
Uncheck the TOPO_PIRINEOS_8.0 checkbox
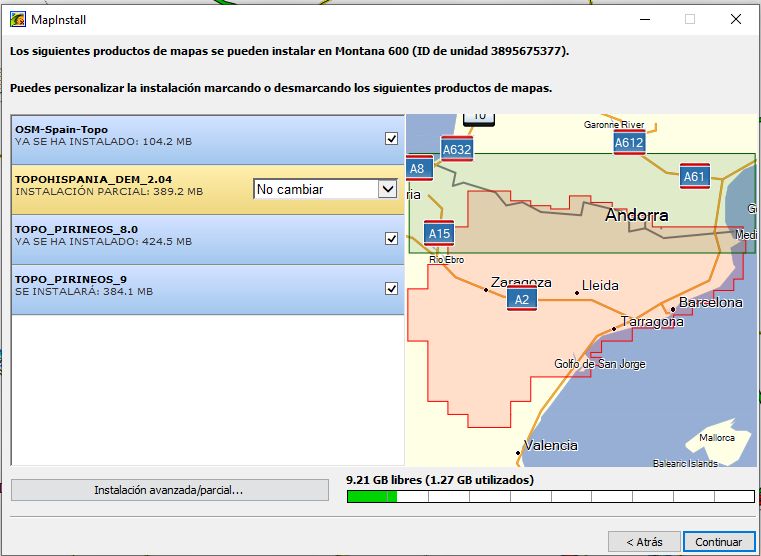point(391,239)
